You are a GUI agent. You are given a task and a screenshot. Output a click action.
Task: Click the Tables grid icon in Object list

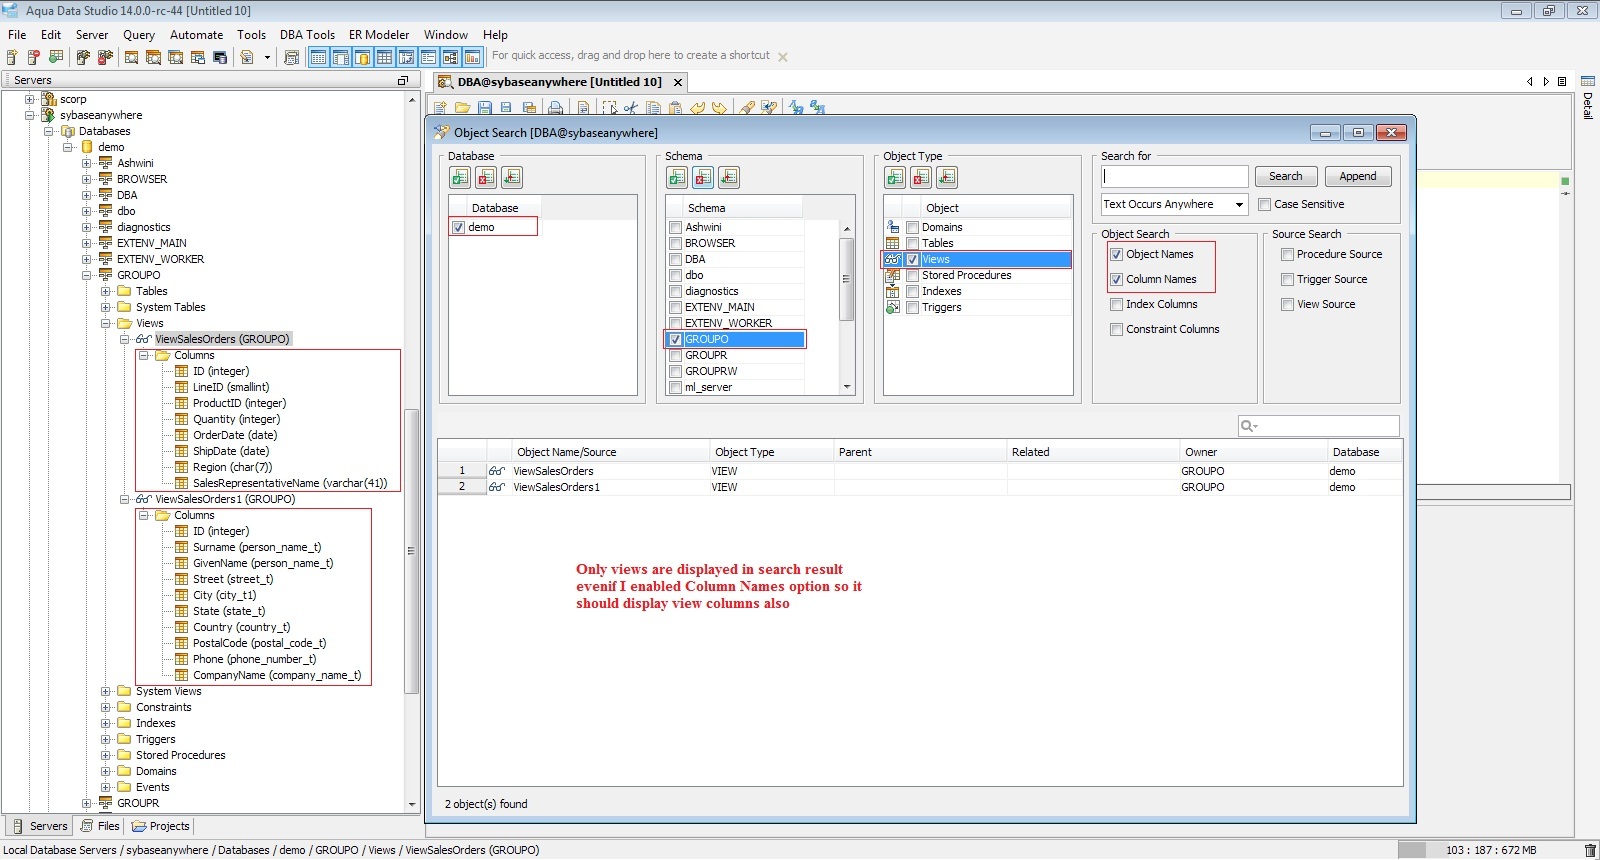(893, 243)
